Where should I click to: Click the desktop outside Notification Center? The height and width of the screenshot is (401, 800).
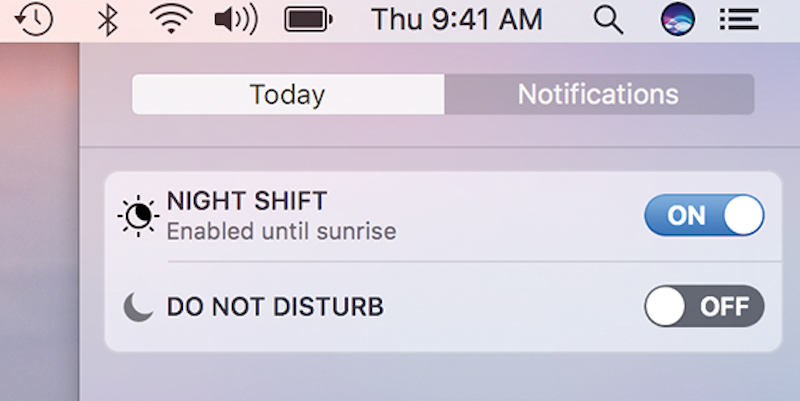38,220
